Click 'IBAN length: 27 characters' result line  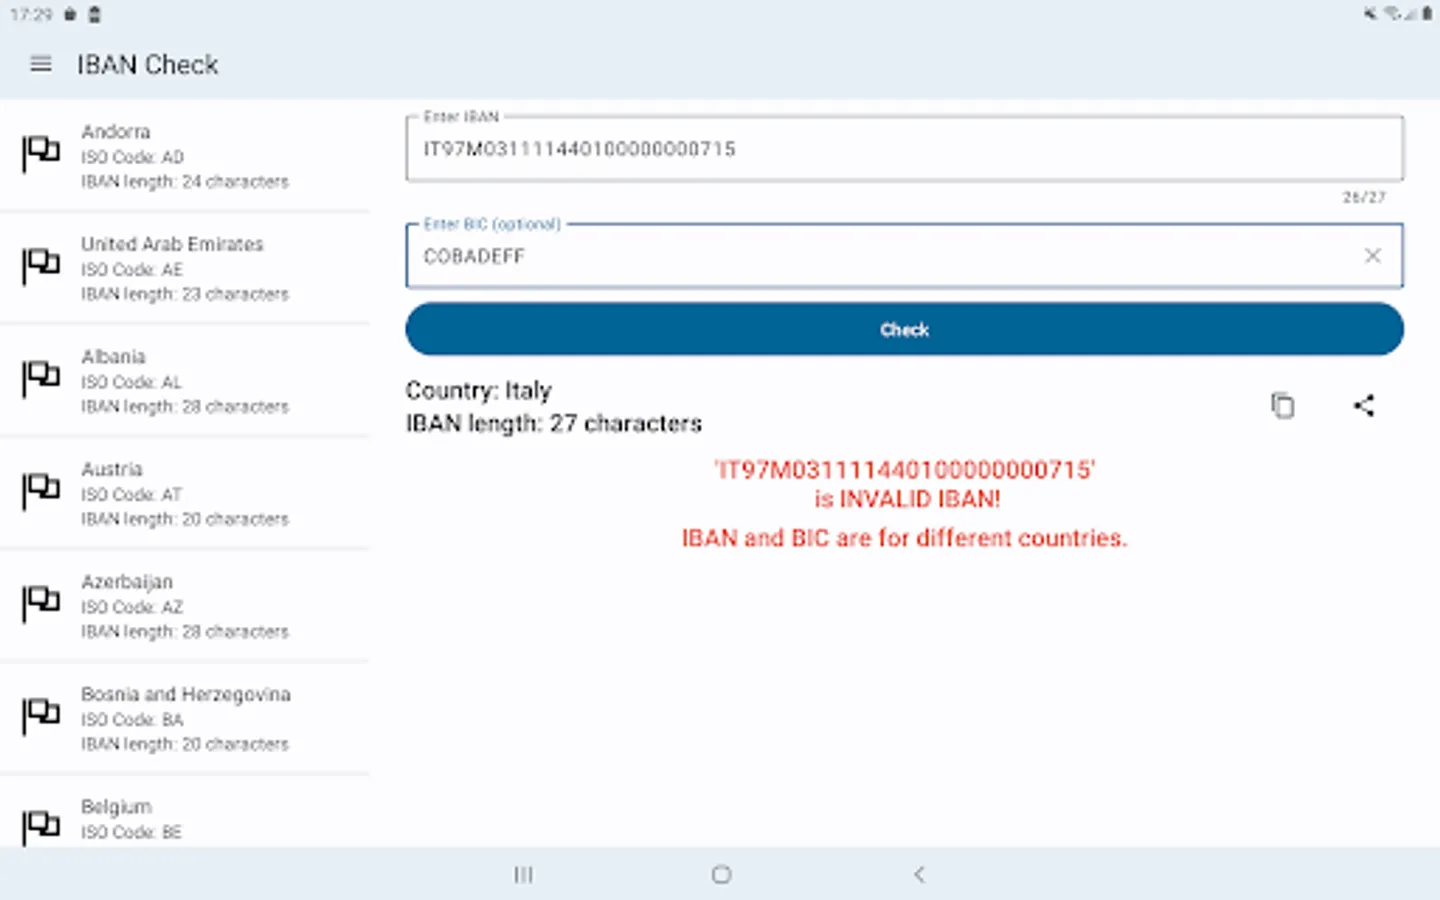(x=554, y=424)
